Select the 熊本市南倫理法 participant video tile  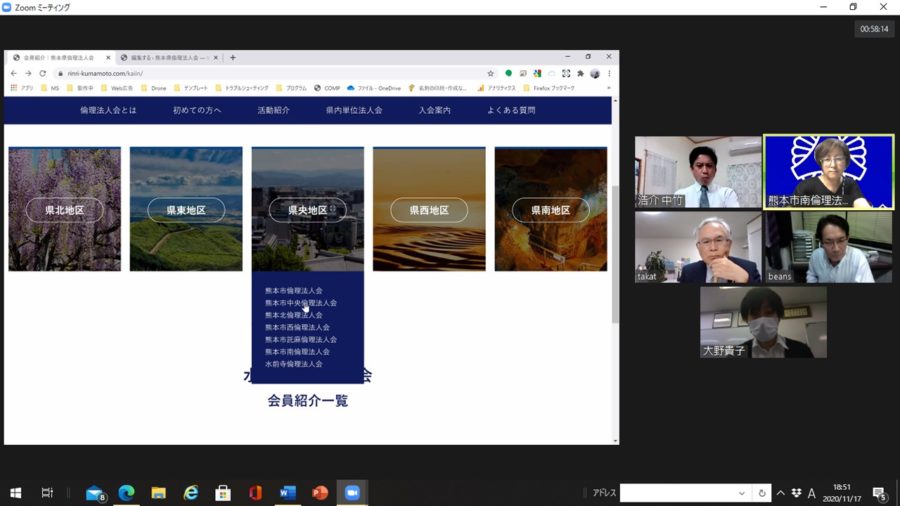click(828, 172)
